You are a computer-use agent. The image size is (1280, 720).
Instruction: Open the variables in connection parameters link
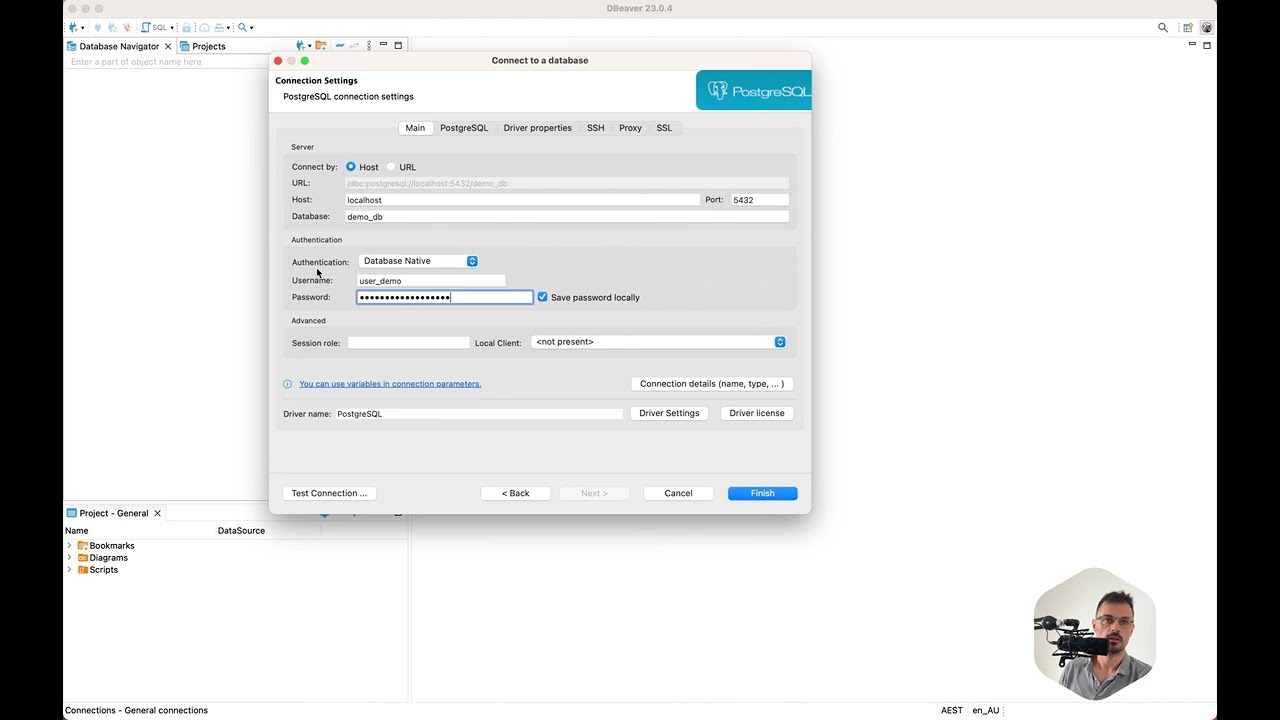[x=390, y=384]
